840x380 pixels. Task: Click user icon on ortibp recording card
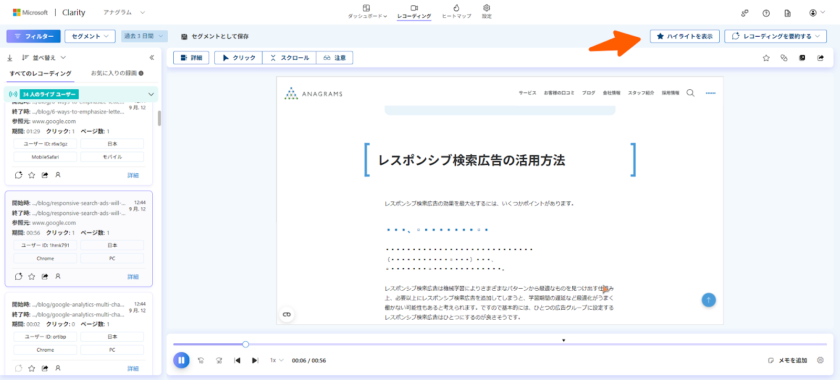(x=58, y=368)
